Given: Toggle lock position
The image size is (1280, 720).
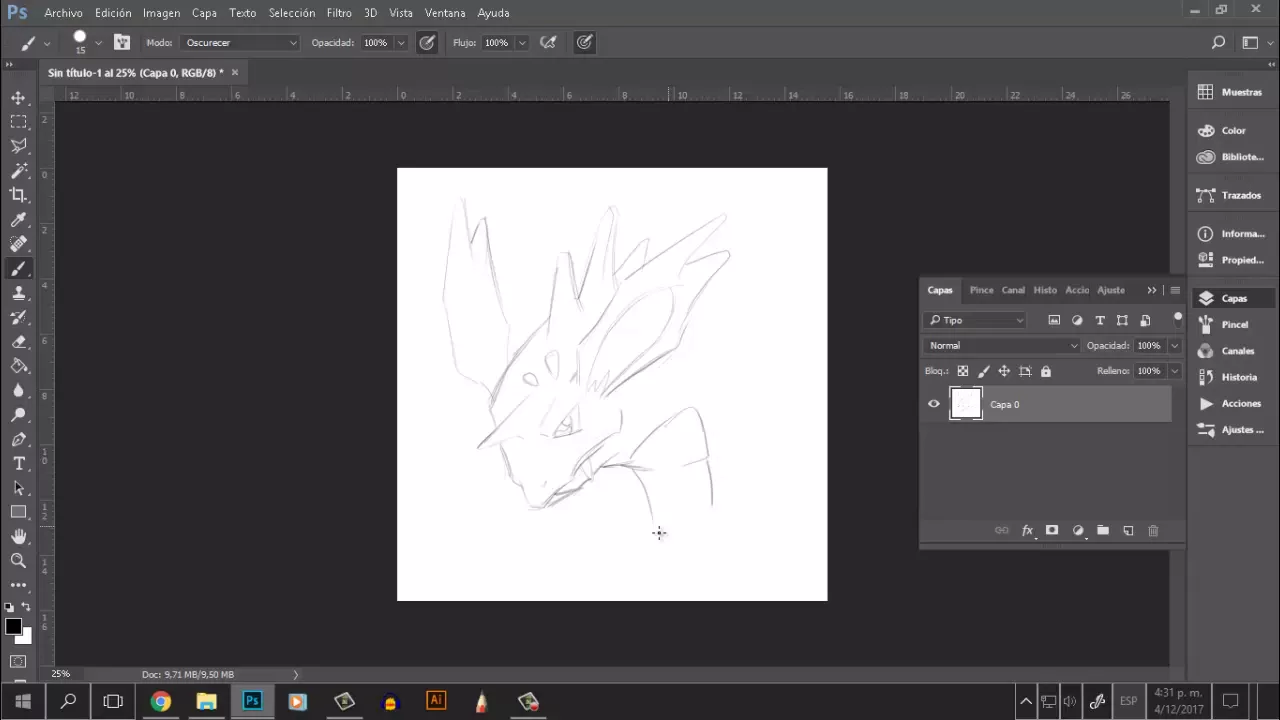Looking at the screenshot, I should (x=1004, y=371).
